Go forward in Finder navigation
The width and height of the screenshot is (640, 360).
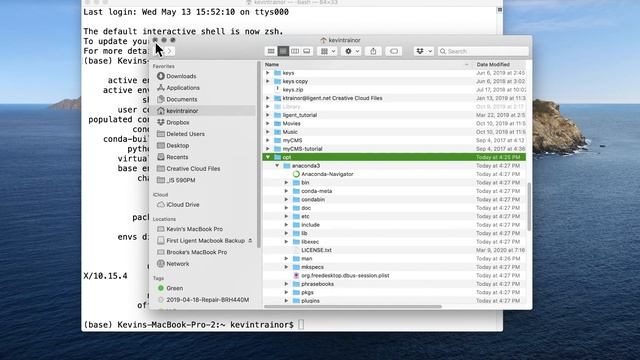[169, 51]
